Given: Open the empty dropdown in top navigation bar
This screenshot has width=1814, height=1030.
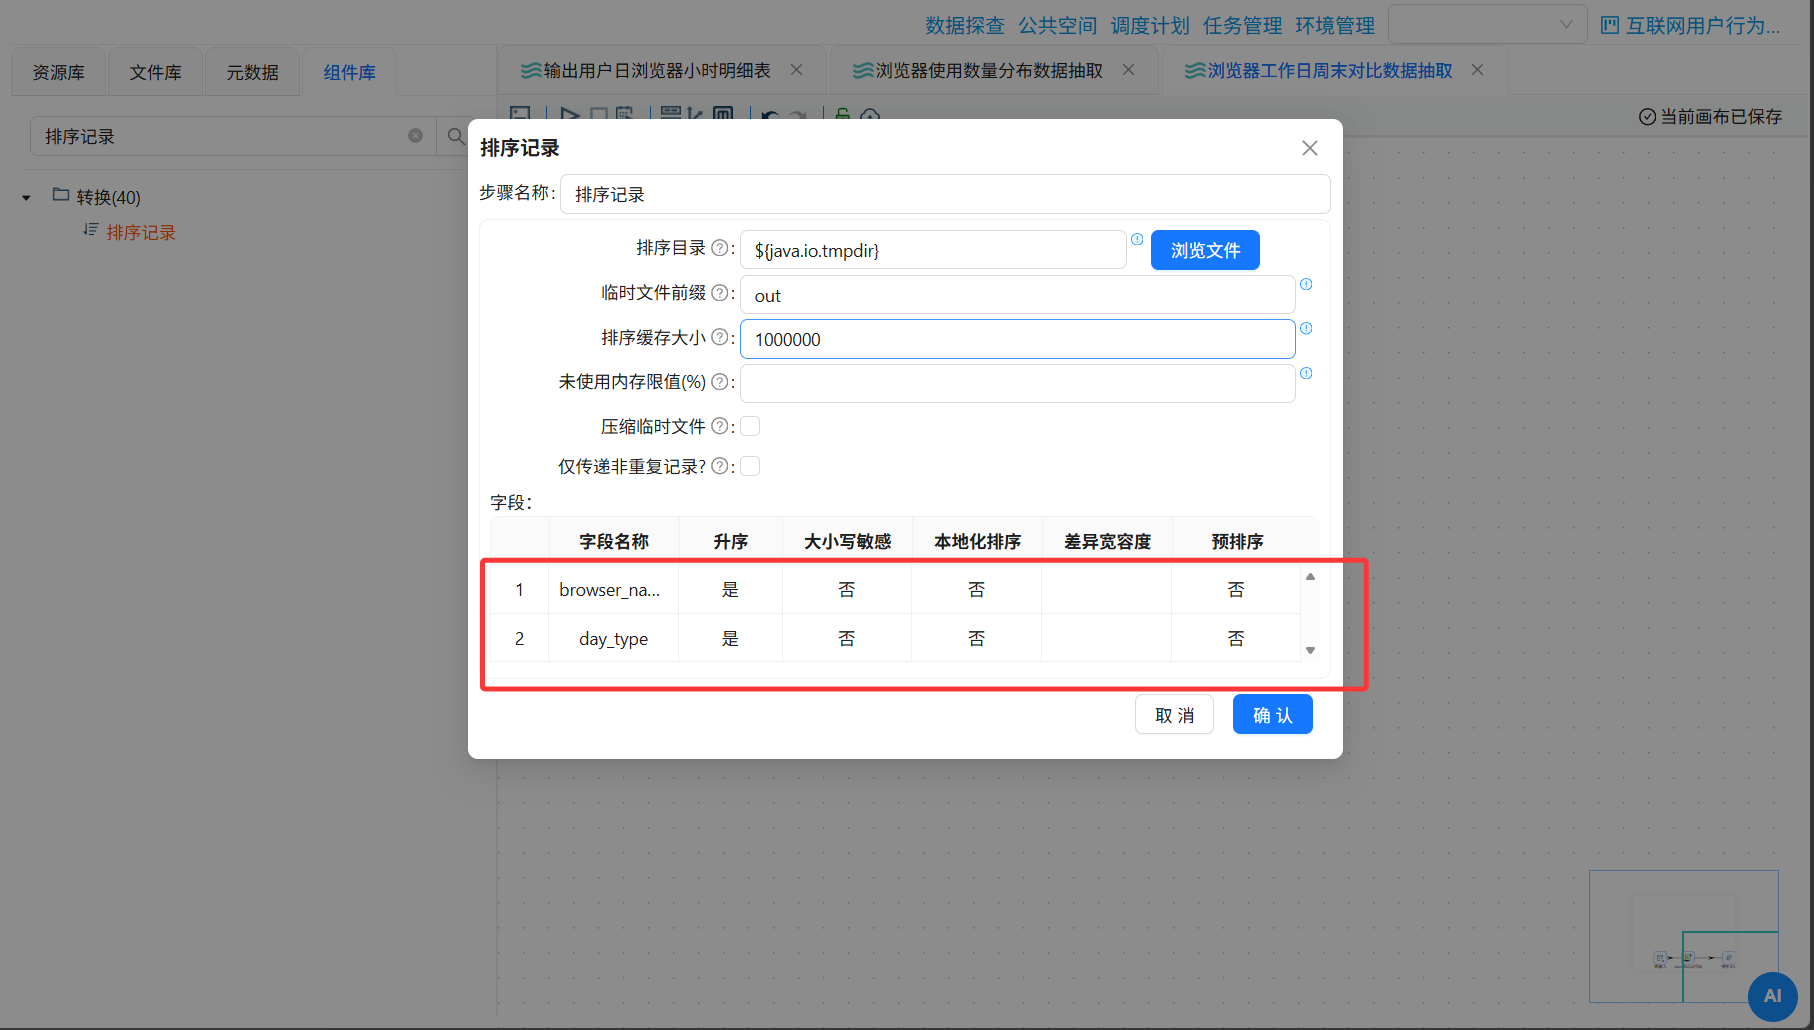Looking at the screenshot, I should (1487, 24).
